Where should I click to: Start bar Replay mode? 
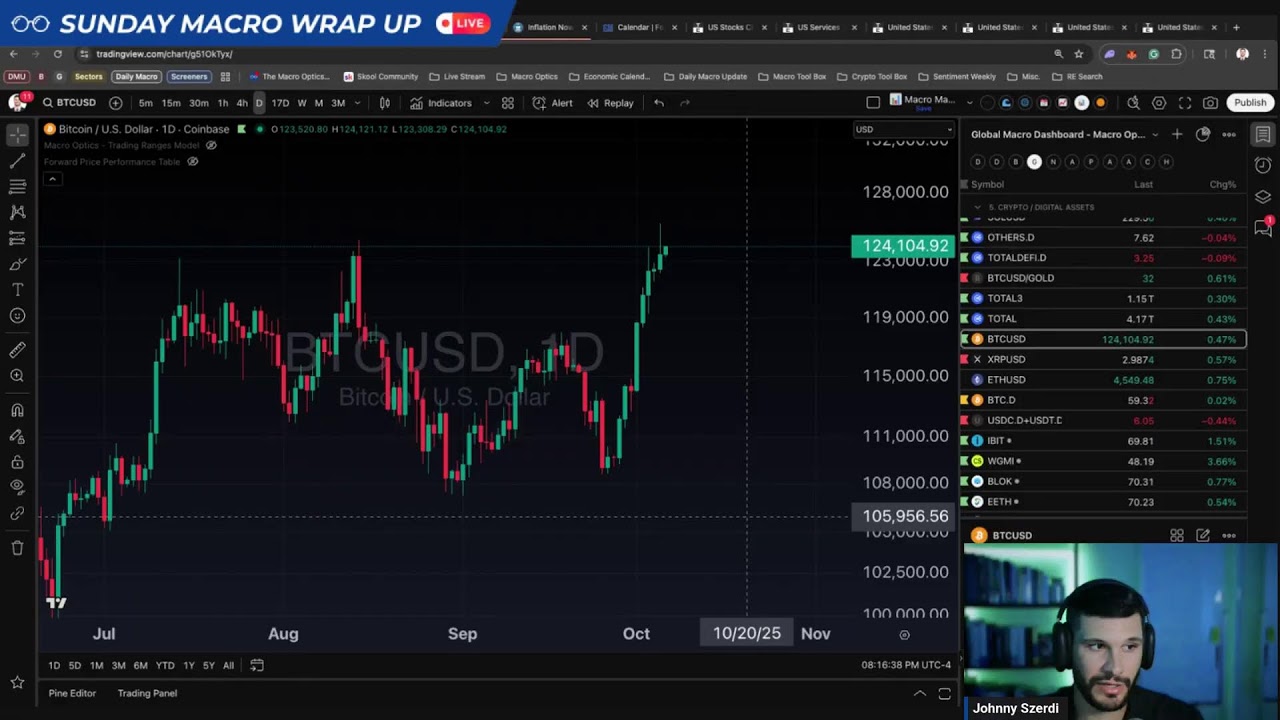click(x=610, y=103)
